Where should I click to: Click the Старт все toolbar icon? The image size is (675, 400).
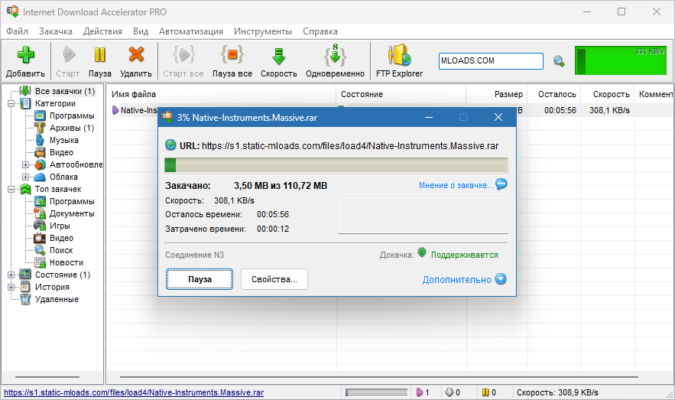click(x=184, y=55)
